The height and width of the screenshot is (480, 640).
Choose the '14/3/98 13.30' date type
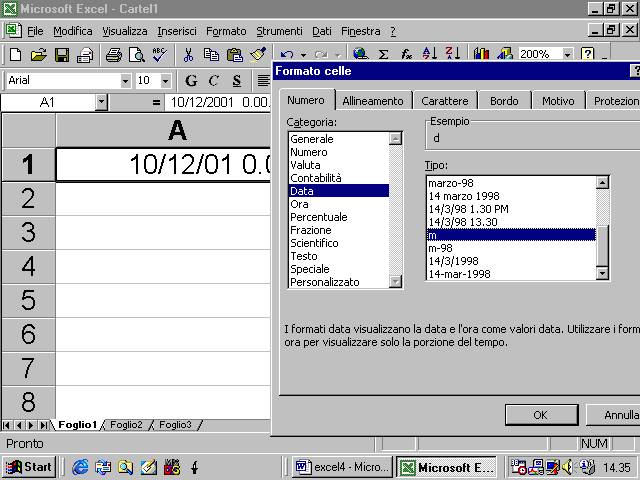click(x=511, y=222)
